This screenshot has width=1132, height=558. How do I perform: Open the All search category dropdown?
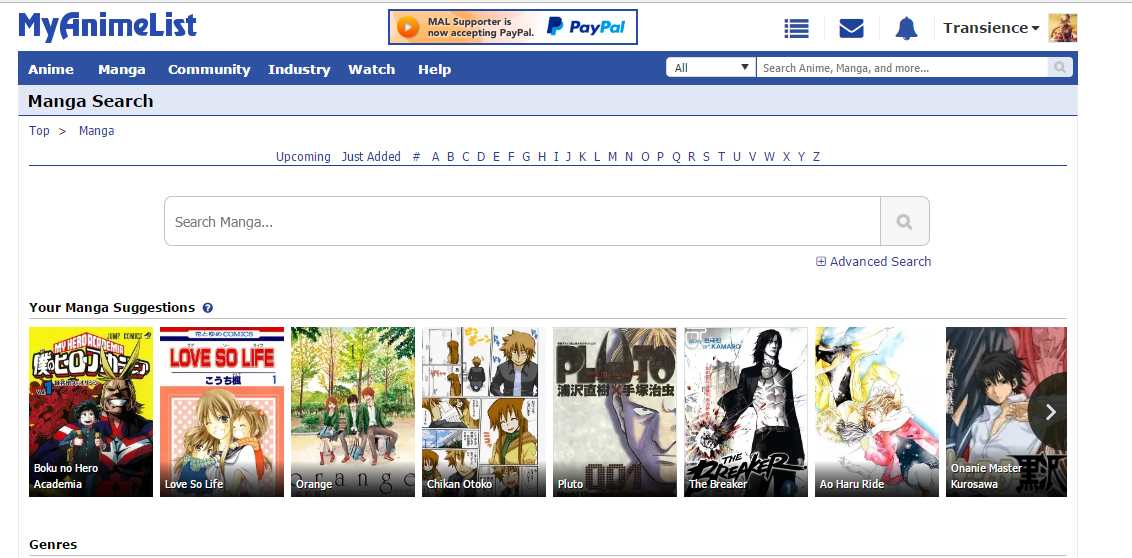710,68
